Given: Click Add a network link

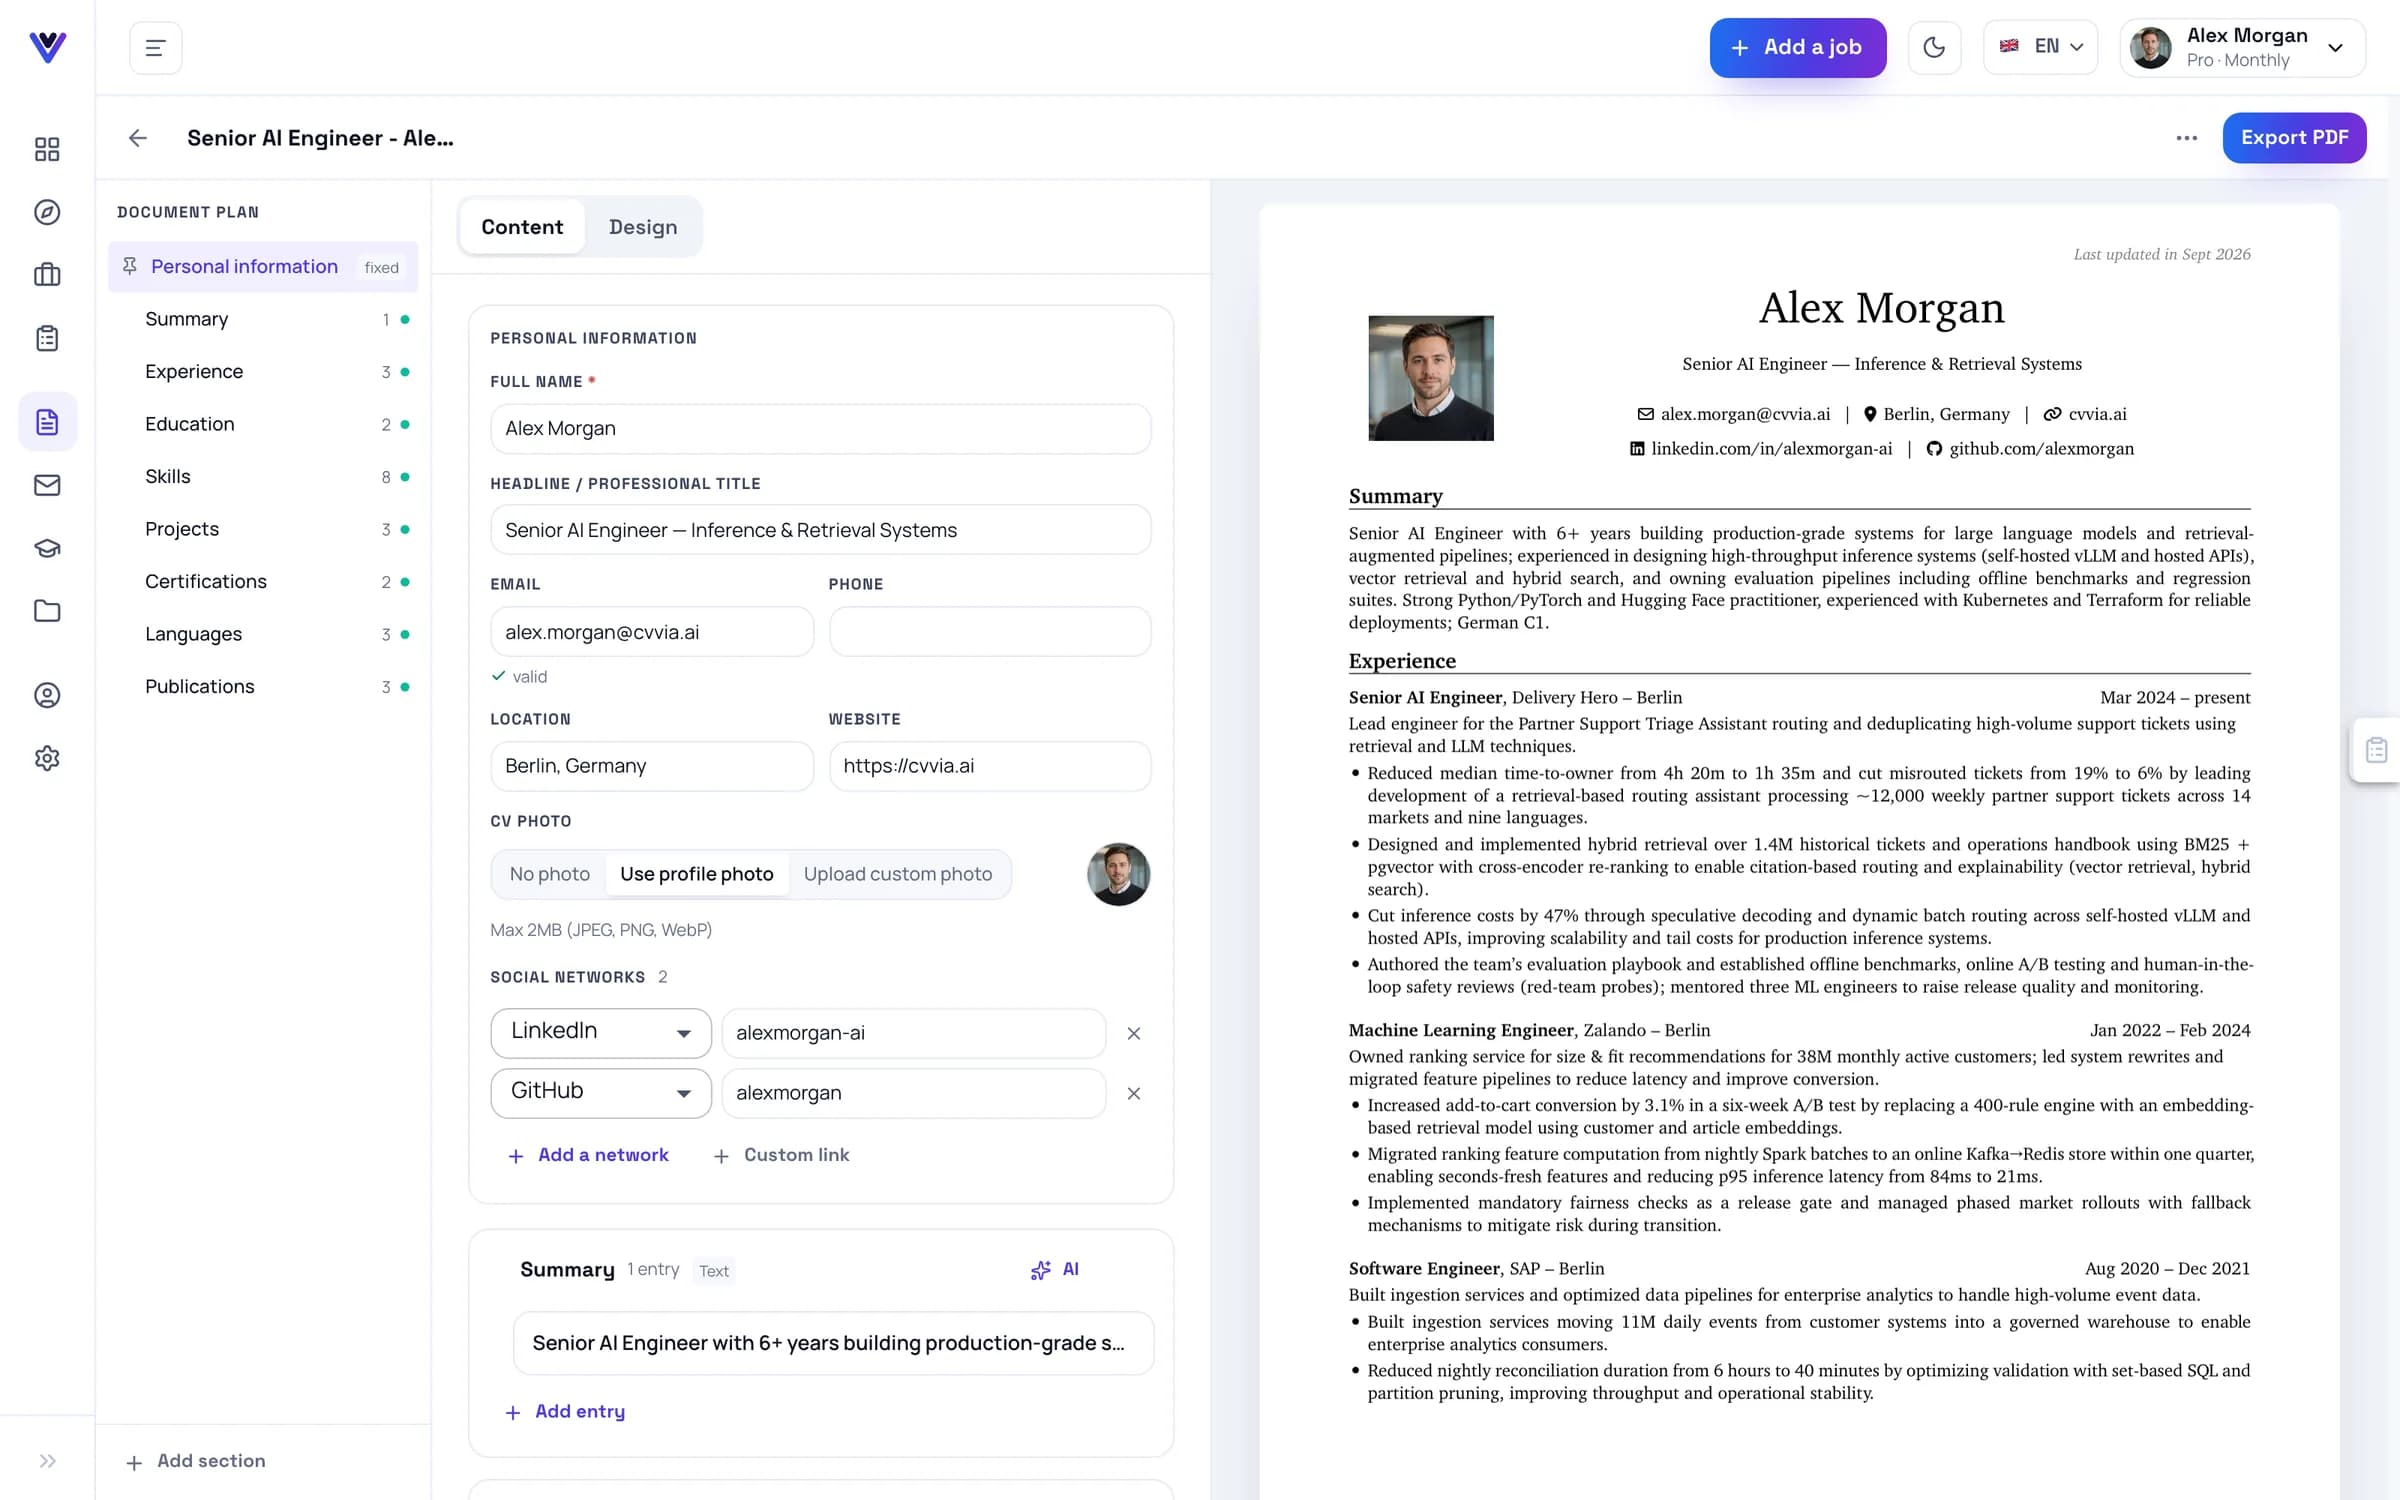Looking at the screenshot, I should pyautogui.click(x=588, y=1155).
